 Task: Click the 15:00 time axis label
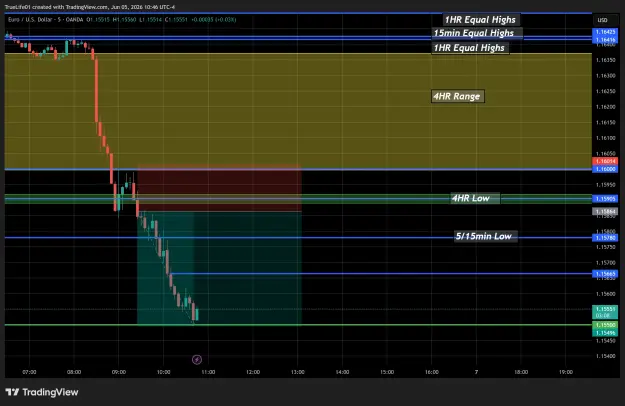click(x=387, y=372)
